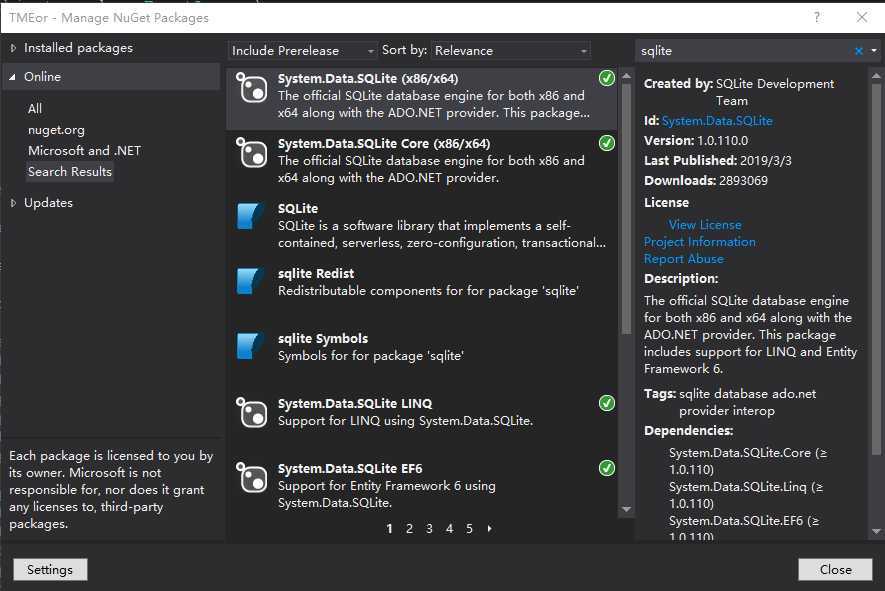Clear the sqlite search text
Screen dimensions: 885x591
858,51
